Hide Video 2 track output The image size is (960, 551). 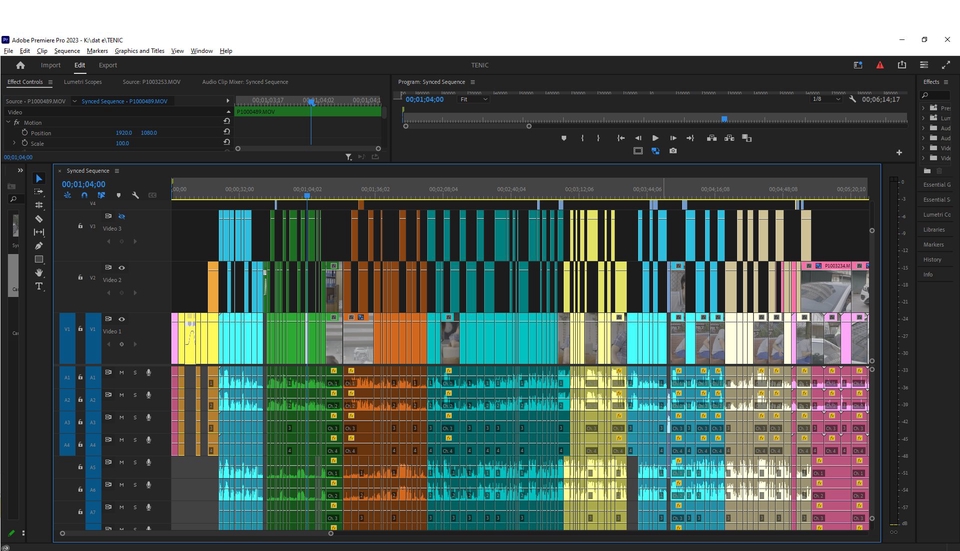point(122,268)
